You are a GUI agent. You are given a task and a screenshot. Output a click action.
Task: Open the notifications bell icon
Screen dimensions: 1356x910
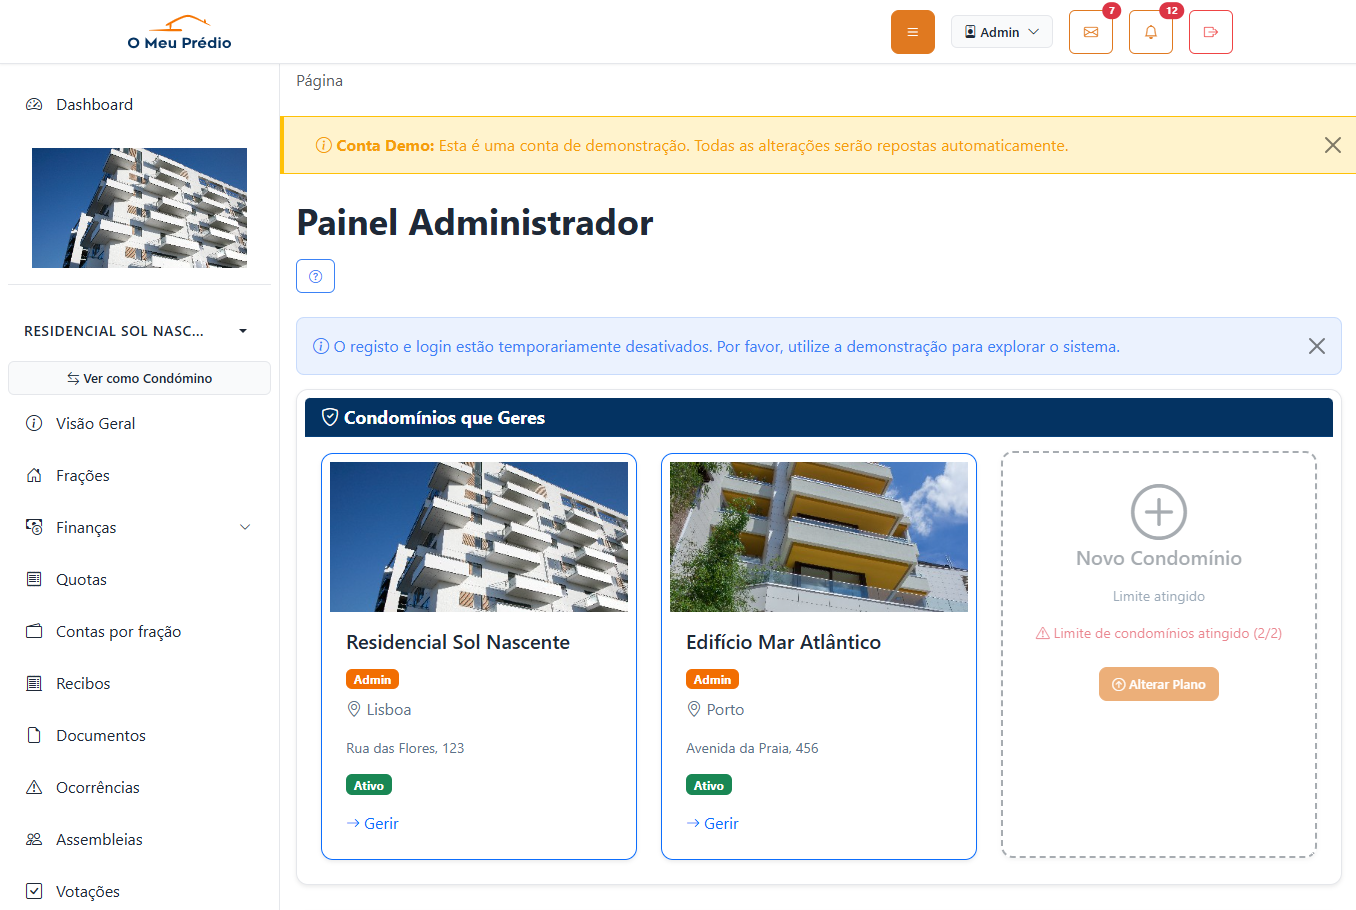1150,31
